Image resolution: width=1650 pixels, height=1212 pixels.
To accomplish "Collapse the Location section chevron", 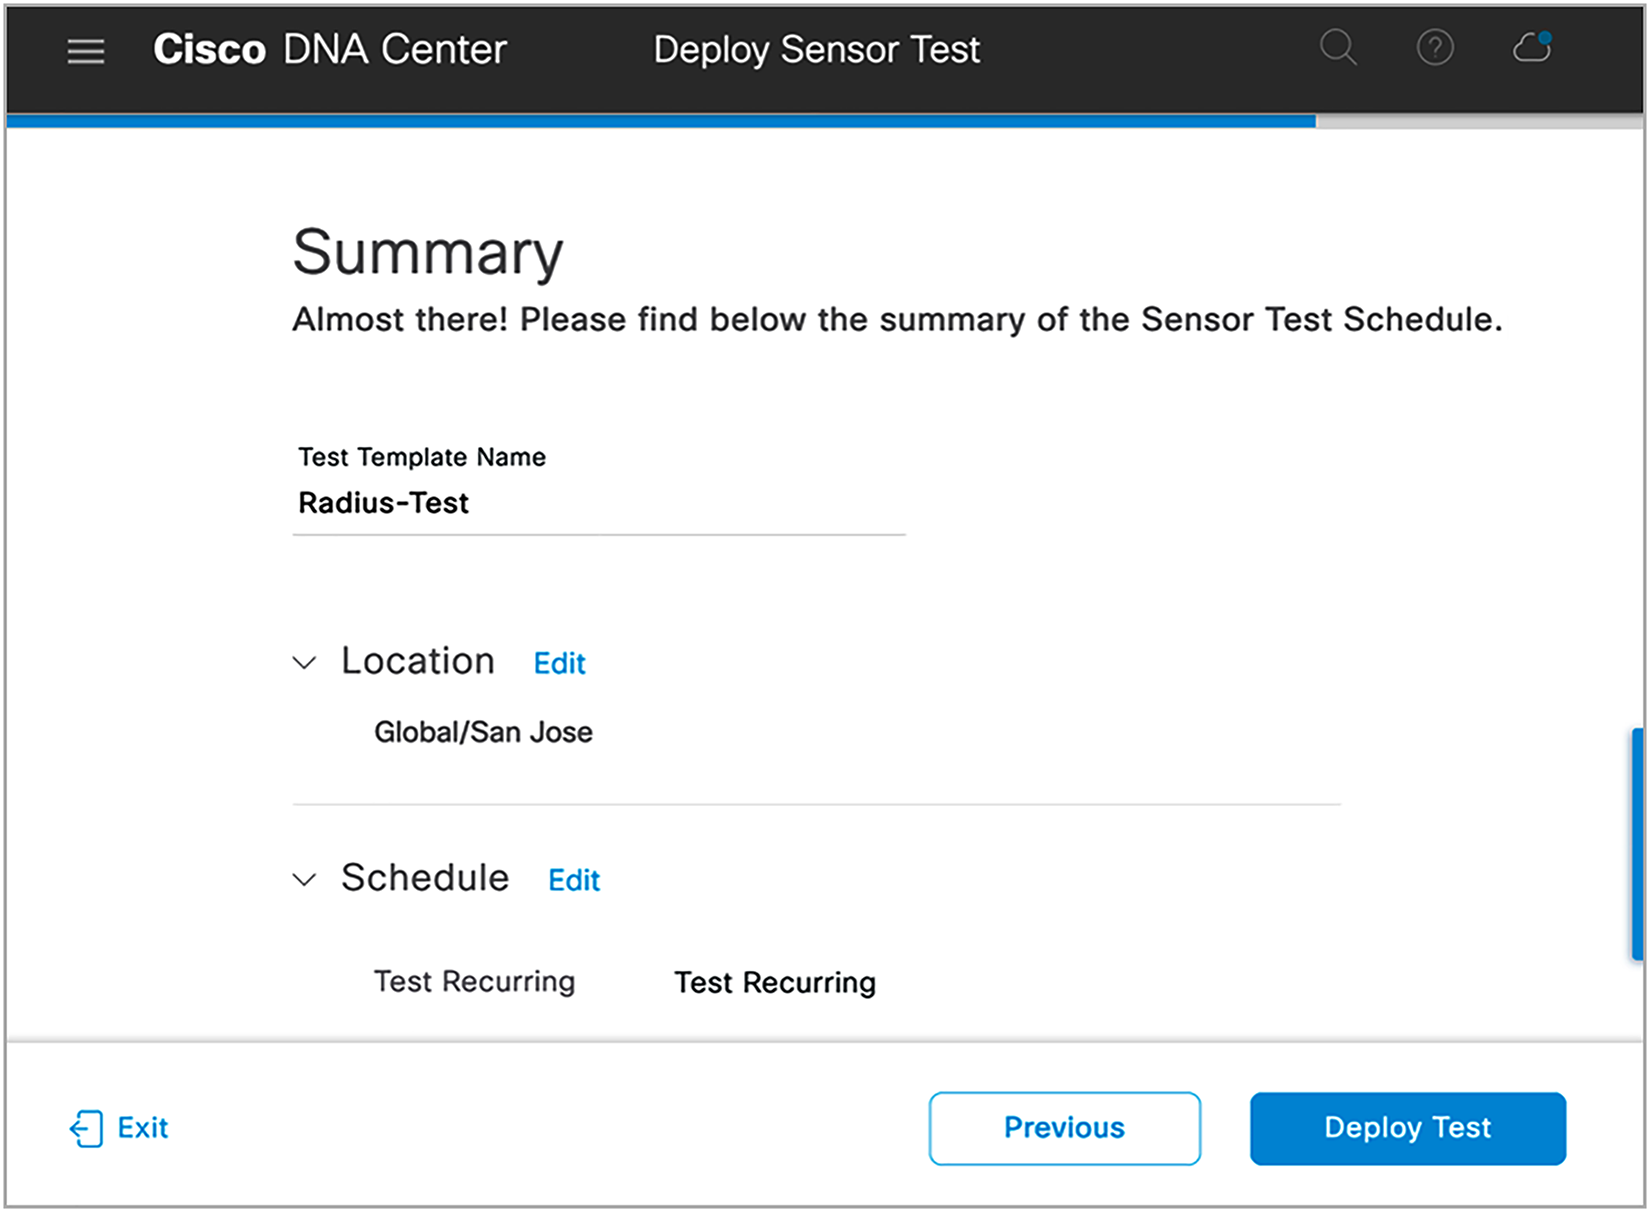I will click(304, 662).
